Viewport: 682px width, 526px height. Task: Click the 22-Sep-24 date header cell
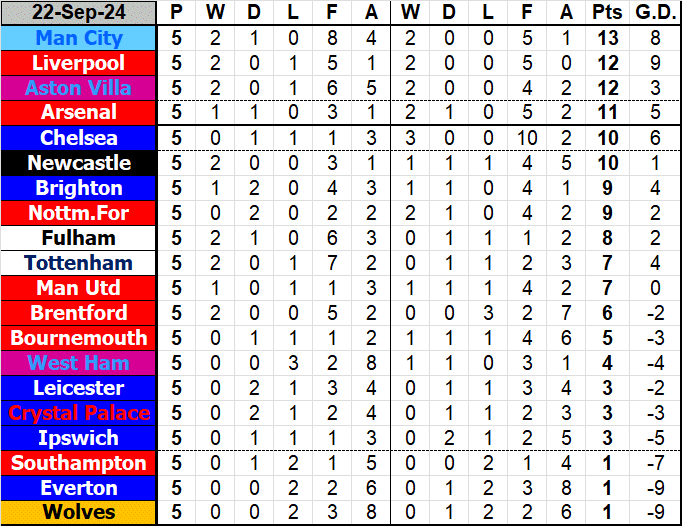click(79, 13)
